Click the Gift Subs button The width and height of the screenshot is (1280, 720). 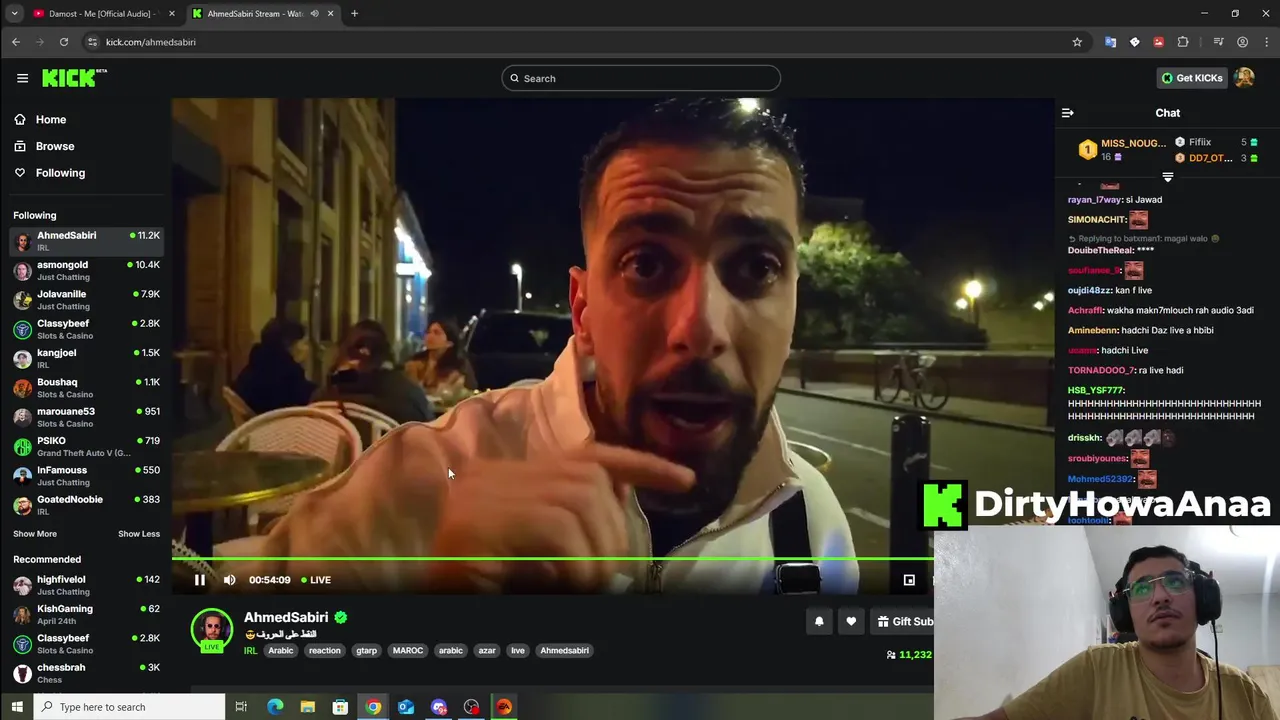click(x=903, y=621)
